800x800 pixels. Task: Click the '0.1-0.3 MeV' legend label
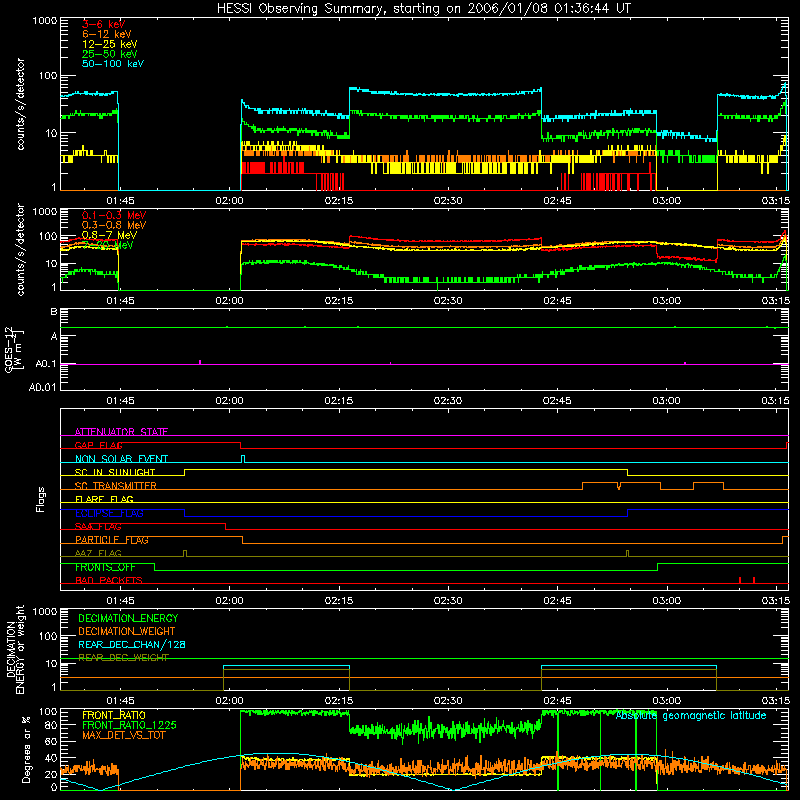tap(114, 215)
